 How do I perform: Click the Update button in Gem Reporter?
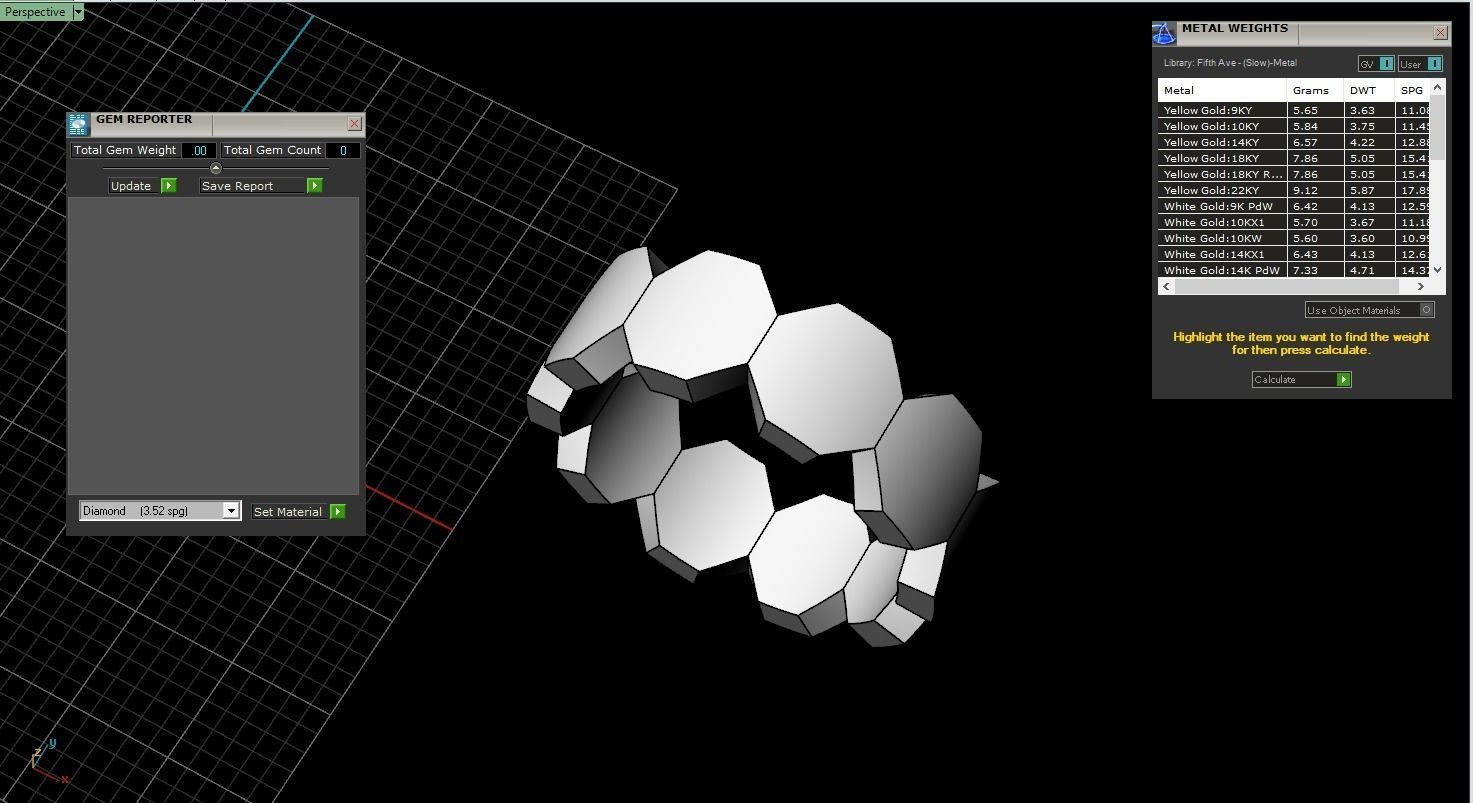(x=143, y=186)
